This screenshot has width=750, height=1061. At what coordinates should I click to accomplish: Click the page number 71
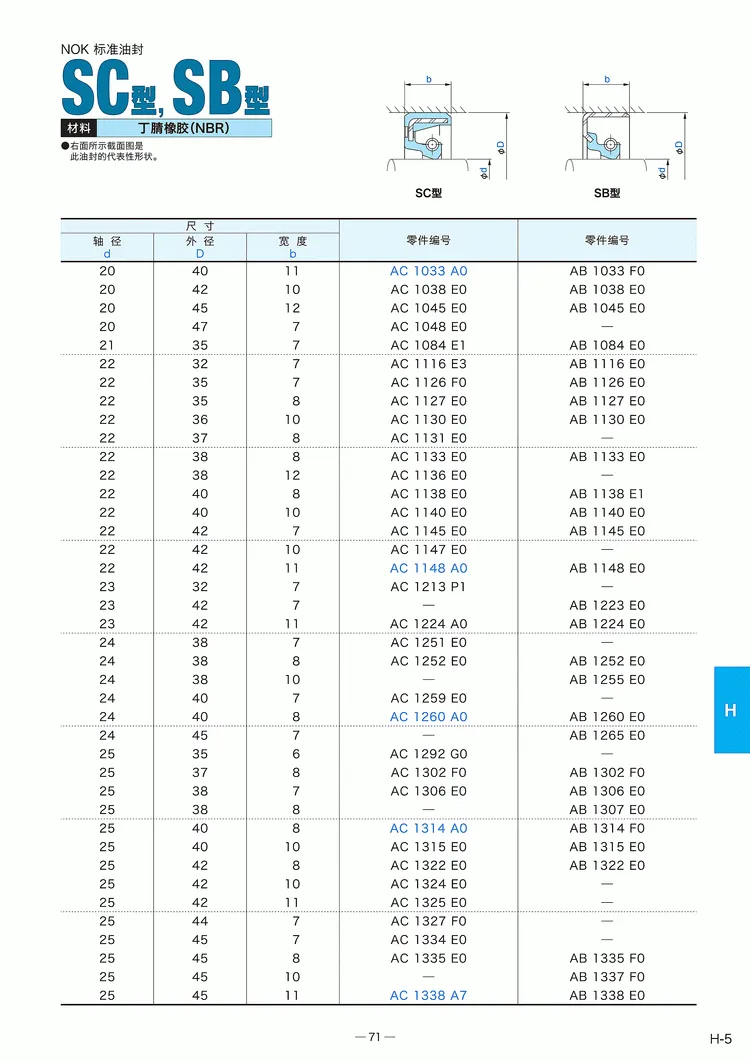(x=374, y=1037)
